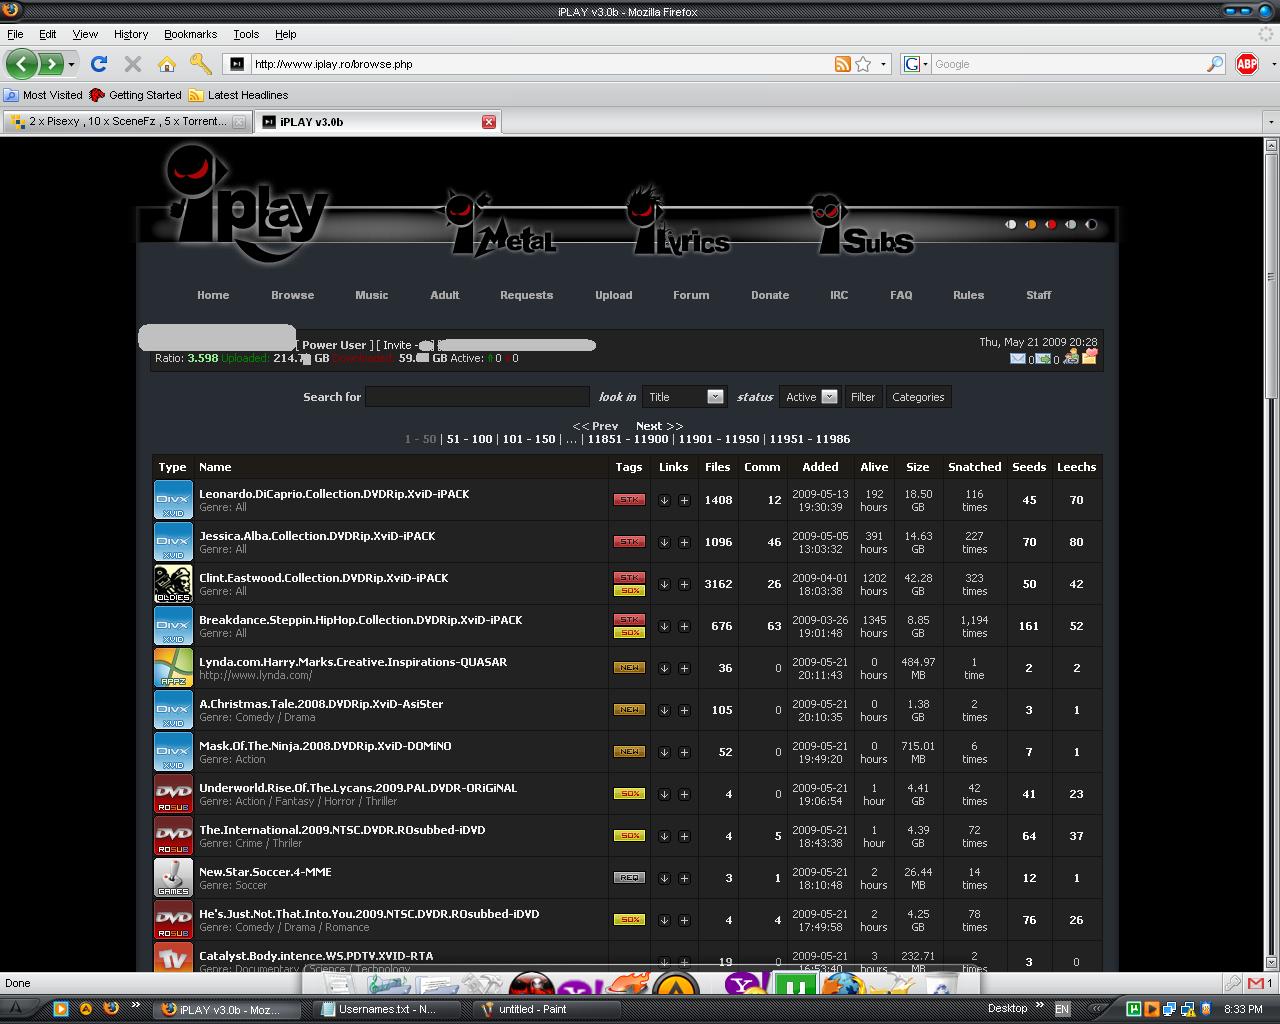Open the RSS feed icon in address bar
Screen dimensions: 1280x1024
pyautogui.click(x=843, y=64)
